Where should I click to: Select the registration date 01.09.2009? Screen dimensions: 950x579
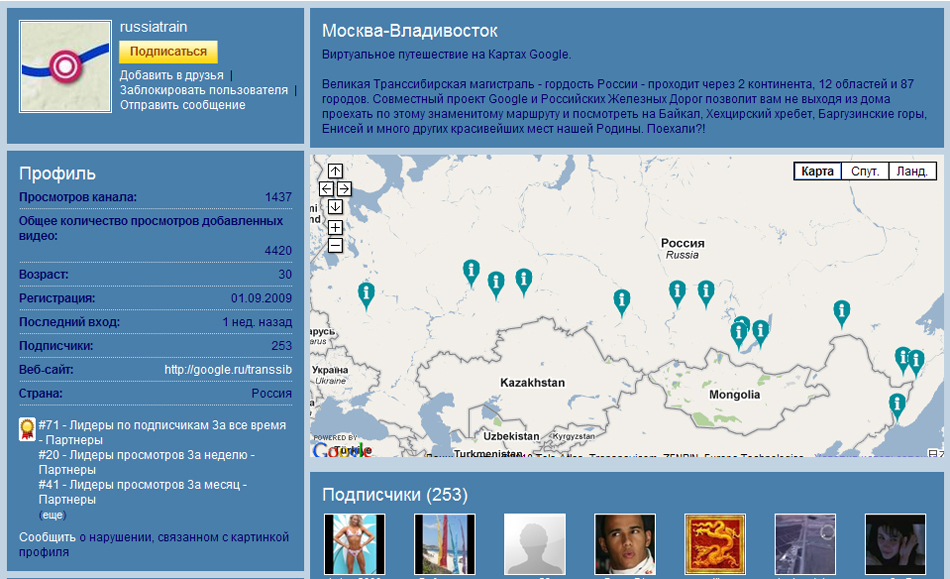point(261,298)
